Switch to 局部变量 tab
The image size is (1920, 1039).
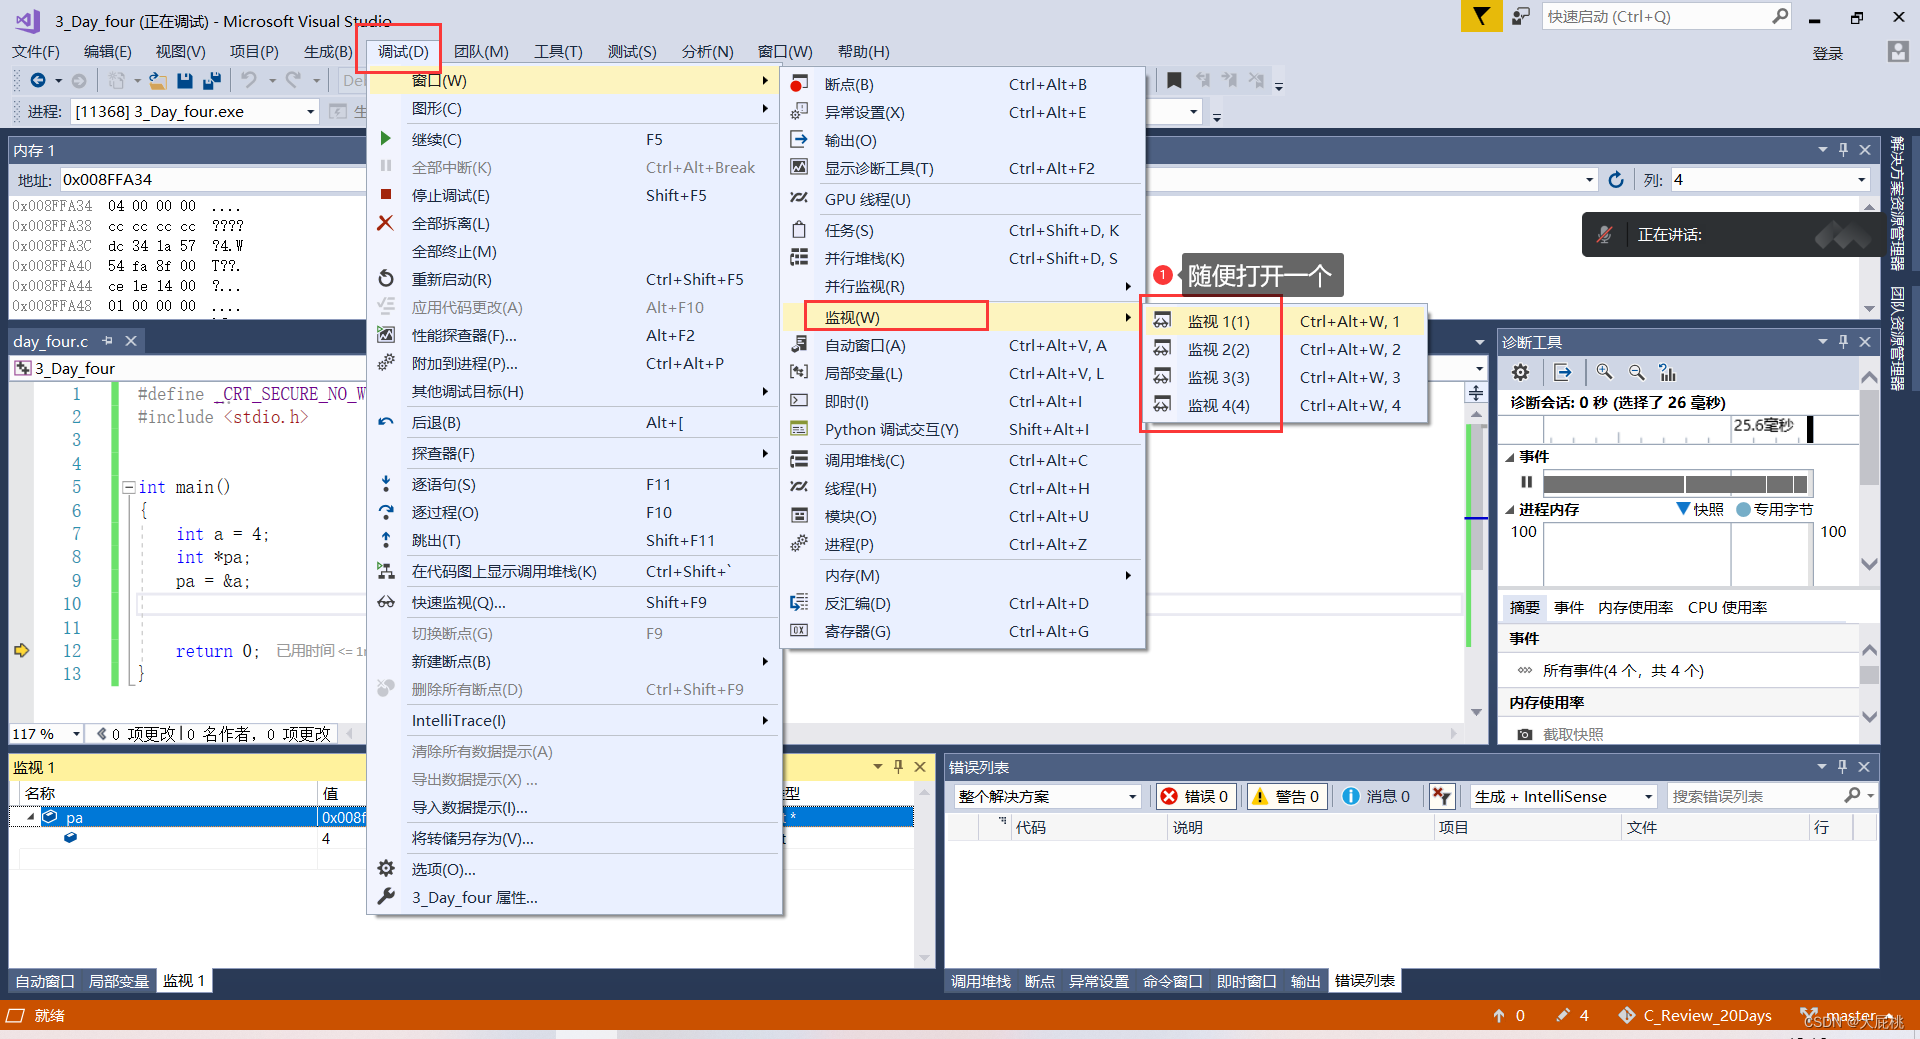(x=119, y=981)
